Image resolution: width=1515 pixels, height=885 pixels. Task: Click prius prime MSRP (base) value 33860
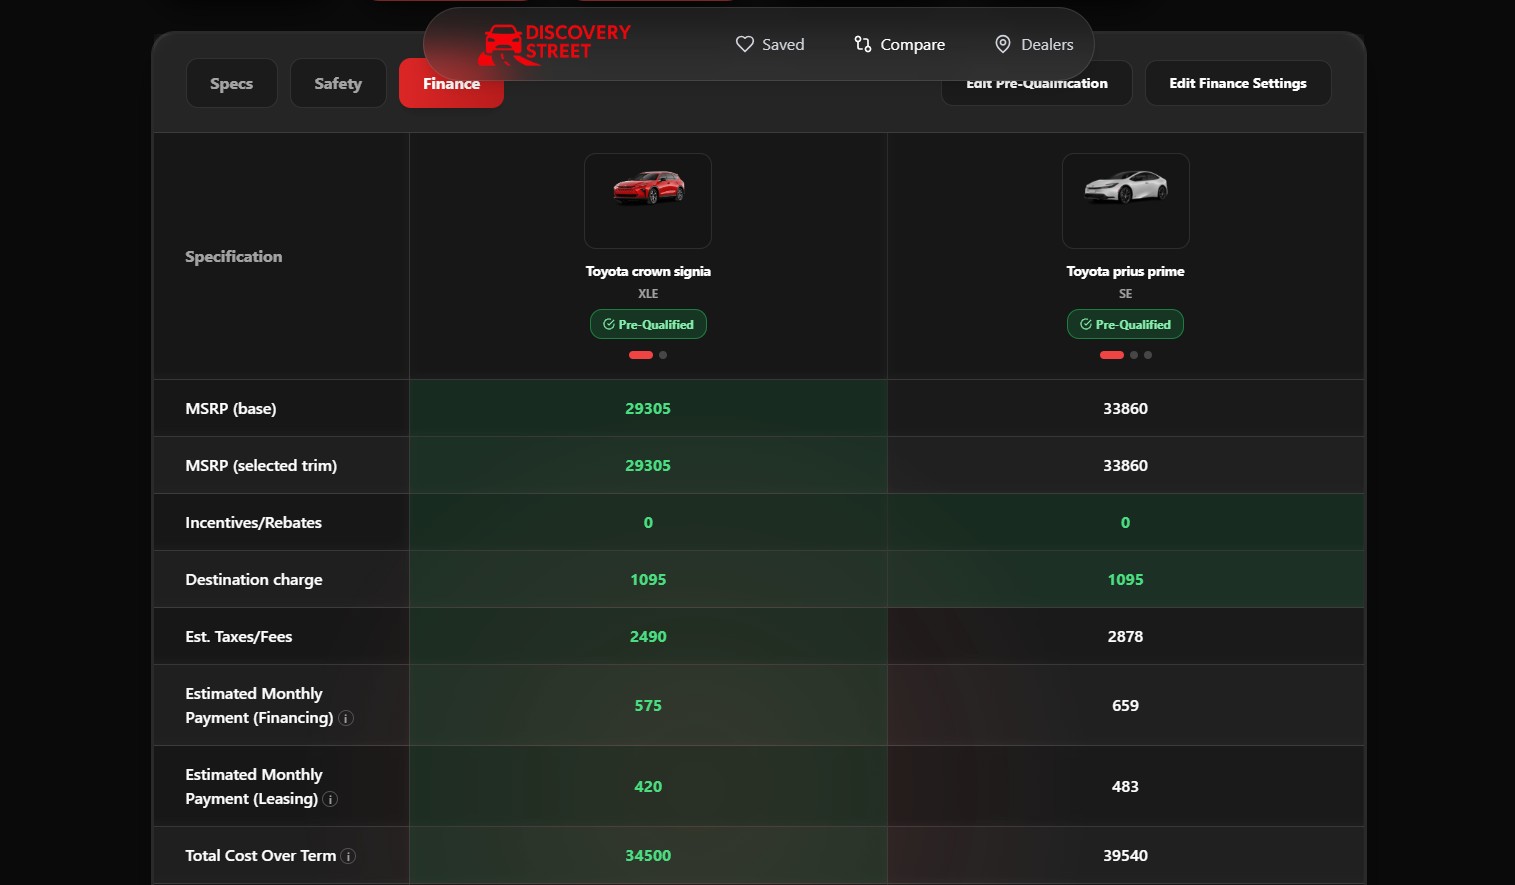click(x=1125, y=408)
